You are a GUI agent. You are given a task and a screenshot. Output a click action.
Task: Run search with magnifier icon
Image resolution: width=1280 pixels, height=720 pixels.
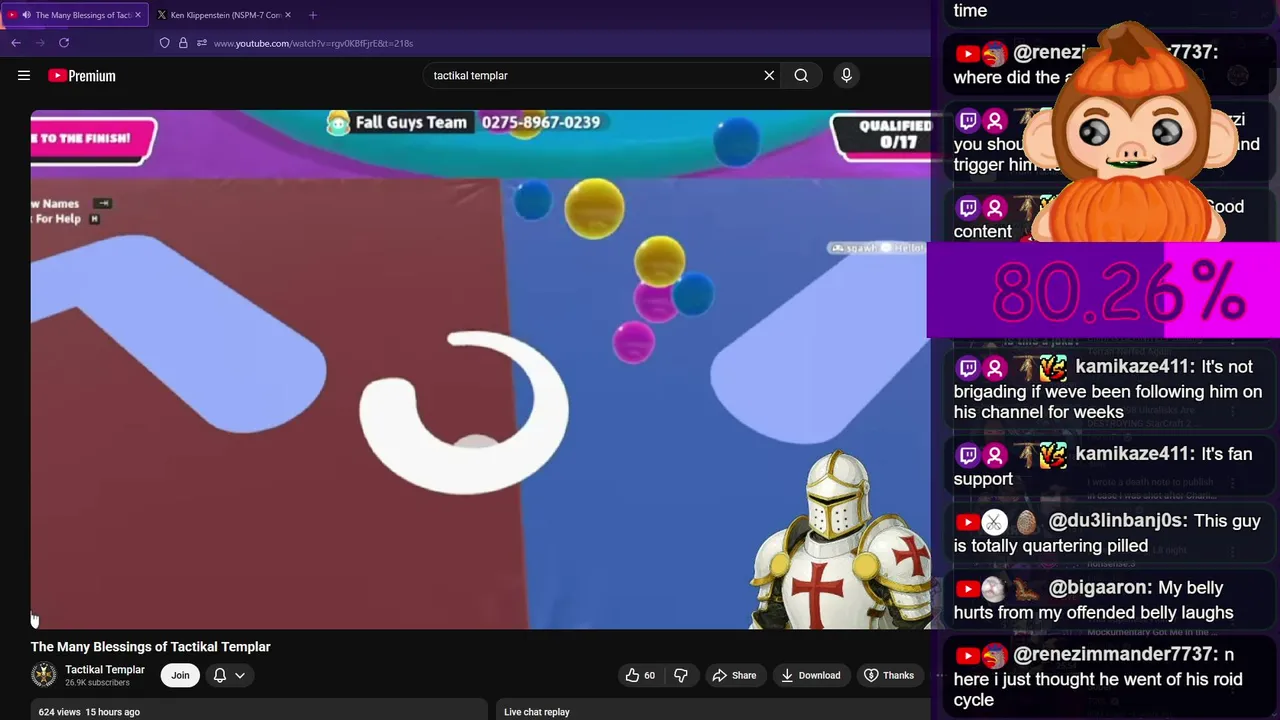pos(801,75)
